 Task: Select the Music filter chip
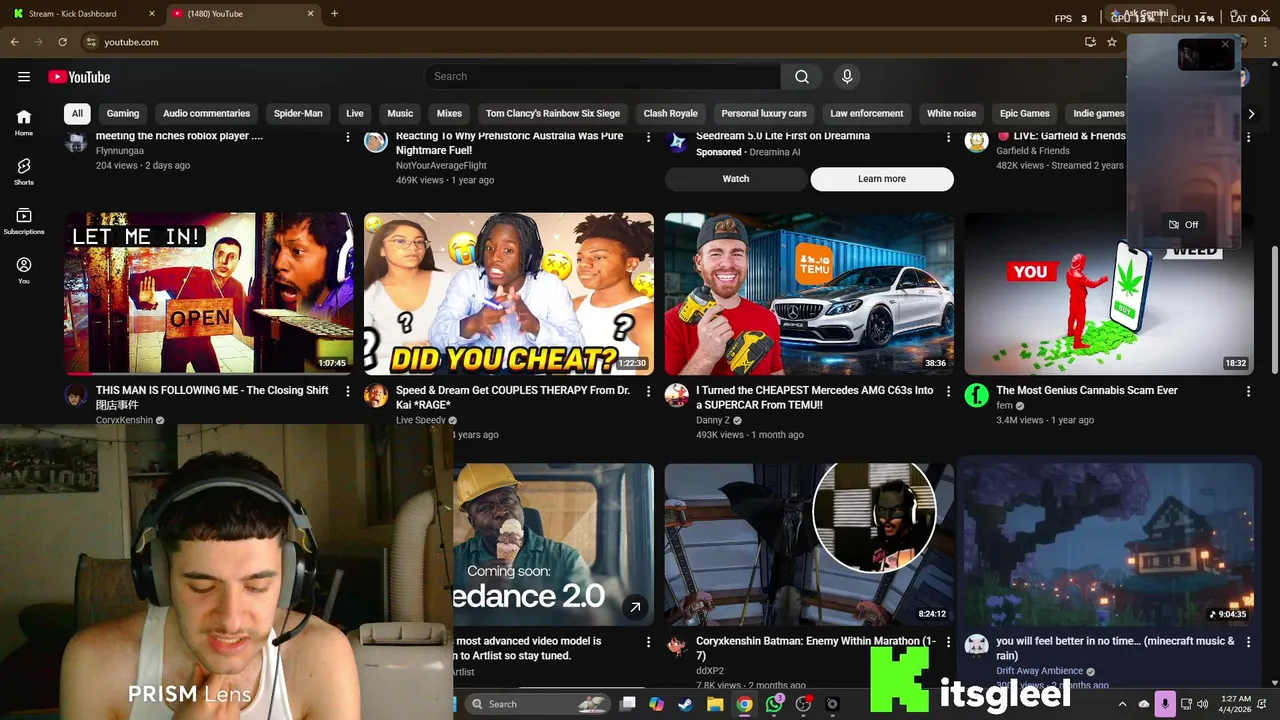400,113
